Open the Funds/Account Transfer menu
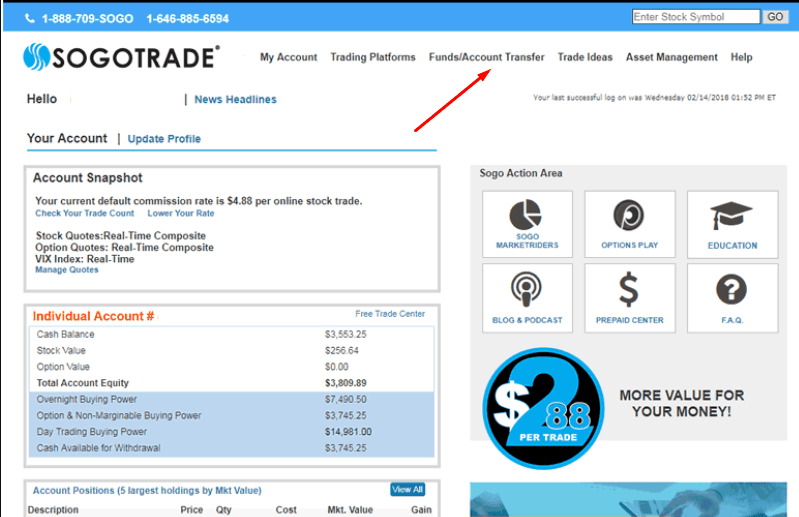799x517 pixels. (486, 57)
